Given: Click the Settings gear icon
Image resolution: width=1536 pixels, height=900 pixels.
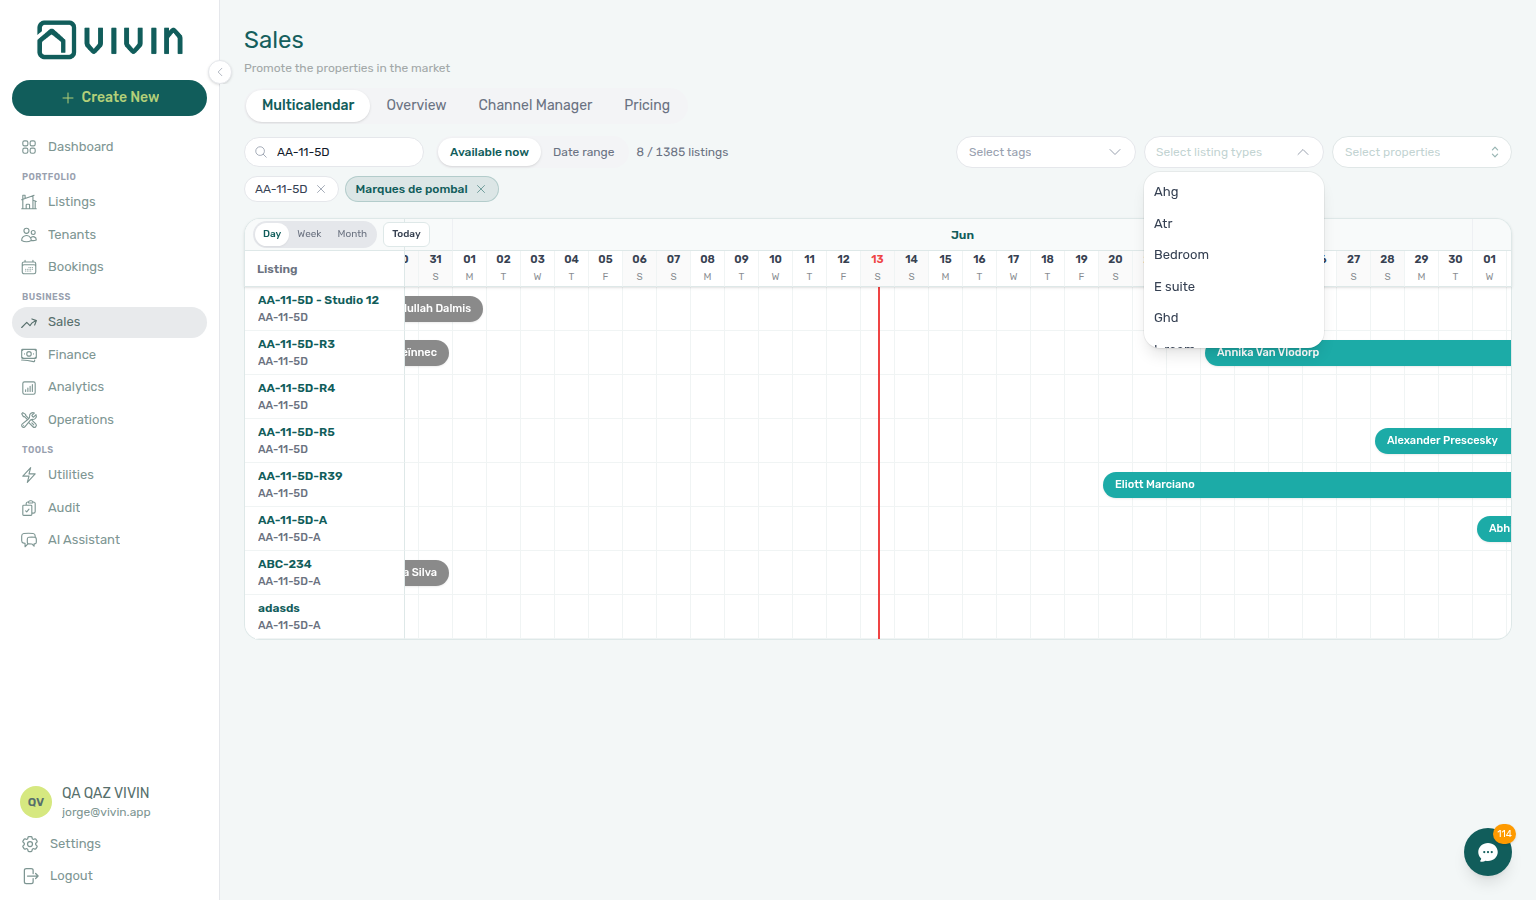Looking at the screenshot, I should 30,844.
